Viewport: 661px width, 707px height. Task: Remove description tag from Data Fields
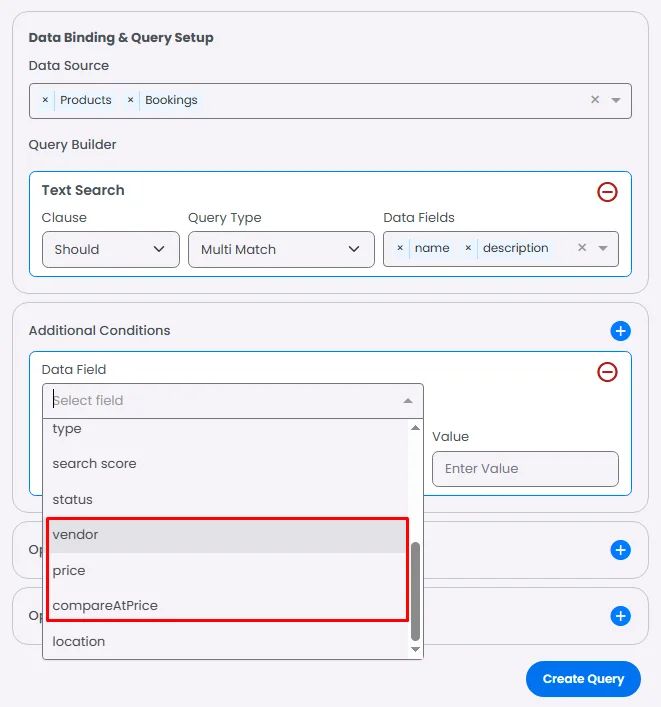[468, 248]
